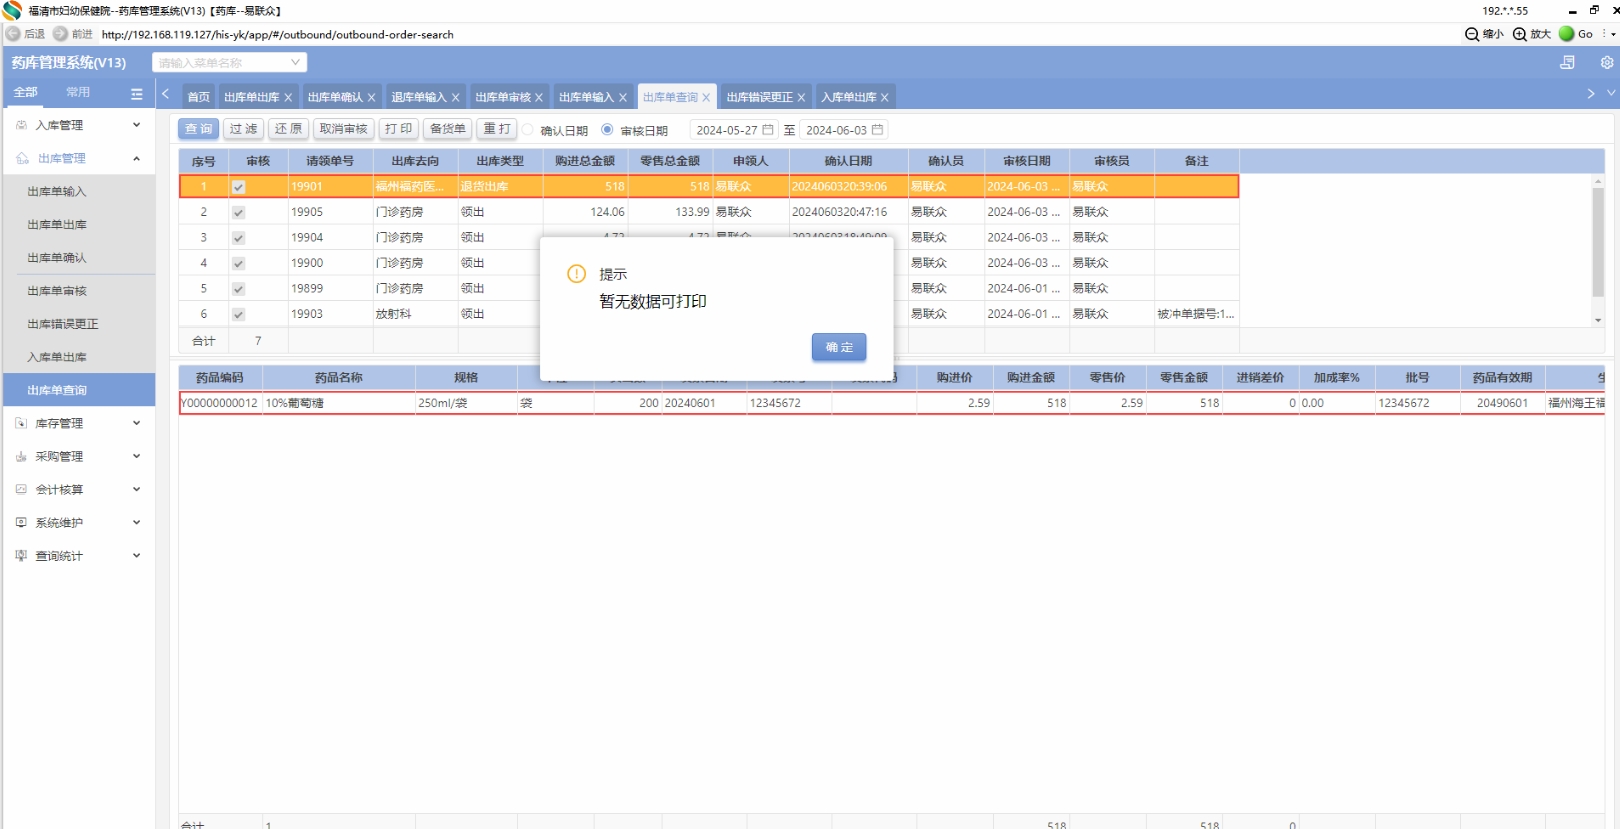Image resolution: width=1620 pixels, height=829 pixels.
Task: Close the 出库单输入 tab
Action: tap(623, 97)
